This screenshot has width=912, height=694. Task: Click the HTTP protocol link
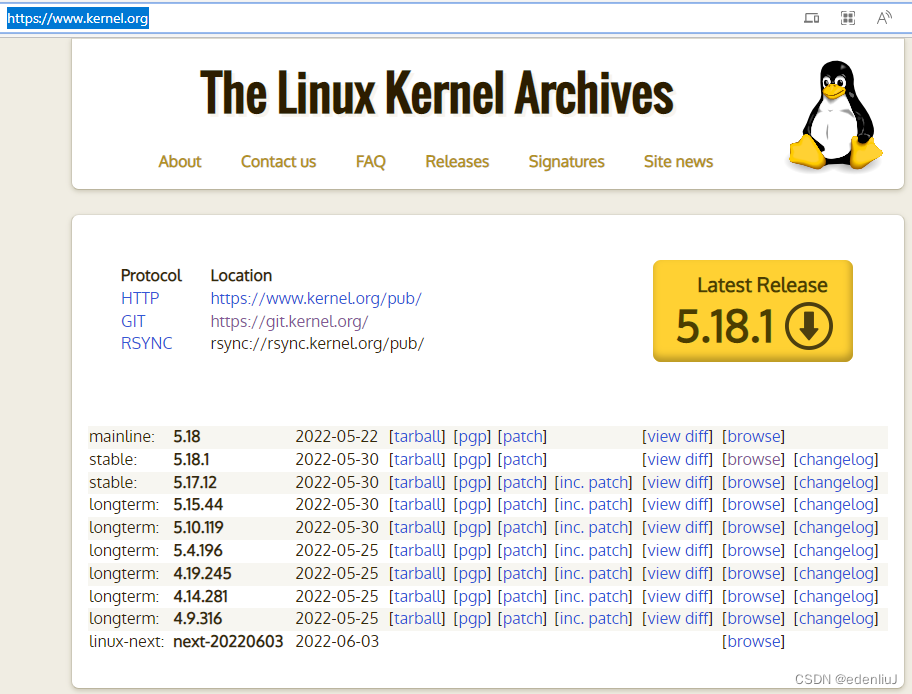[x=140, y=298]
